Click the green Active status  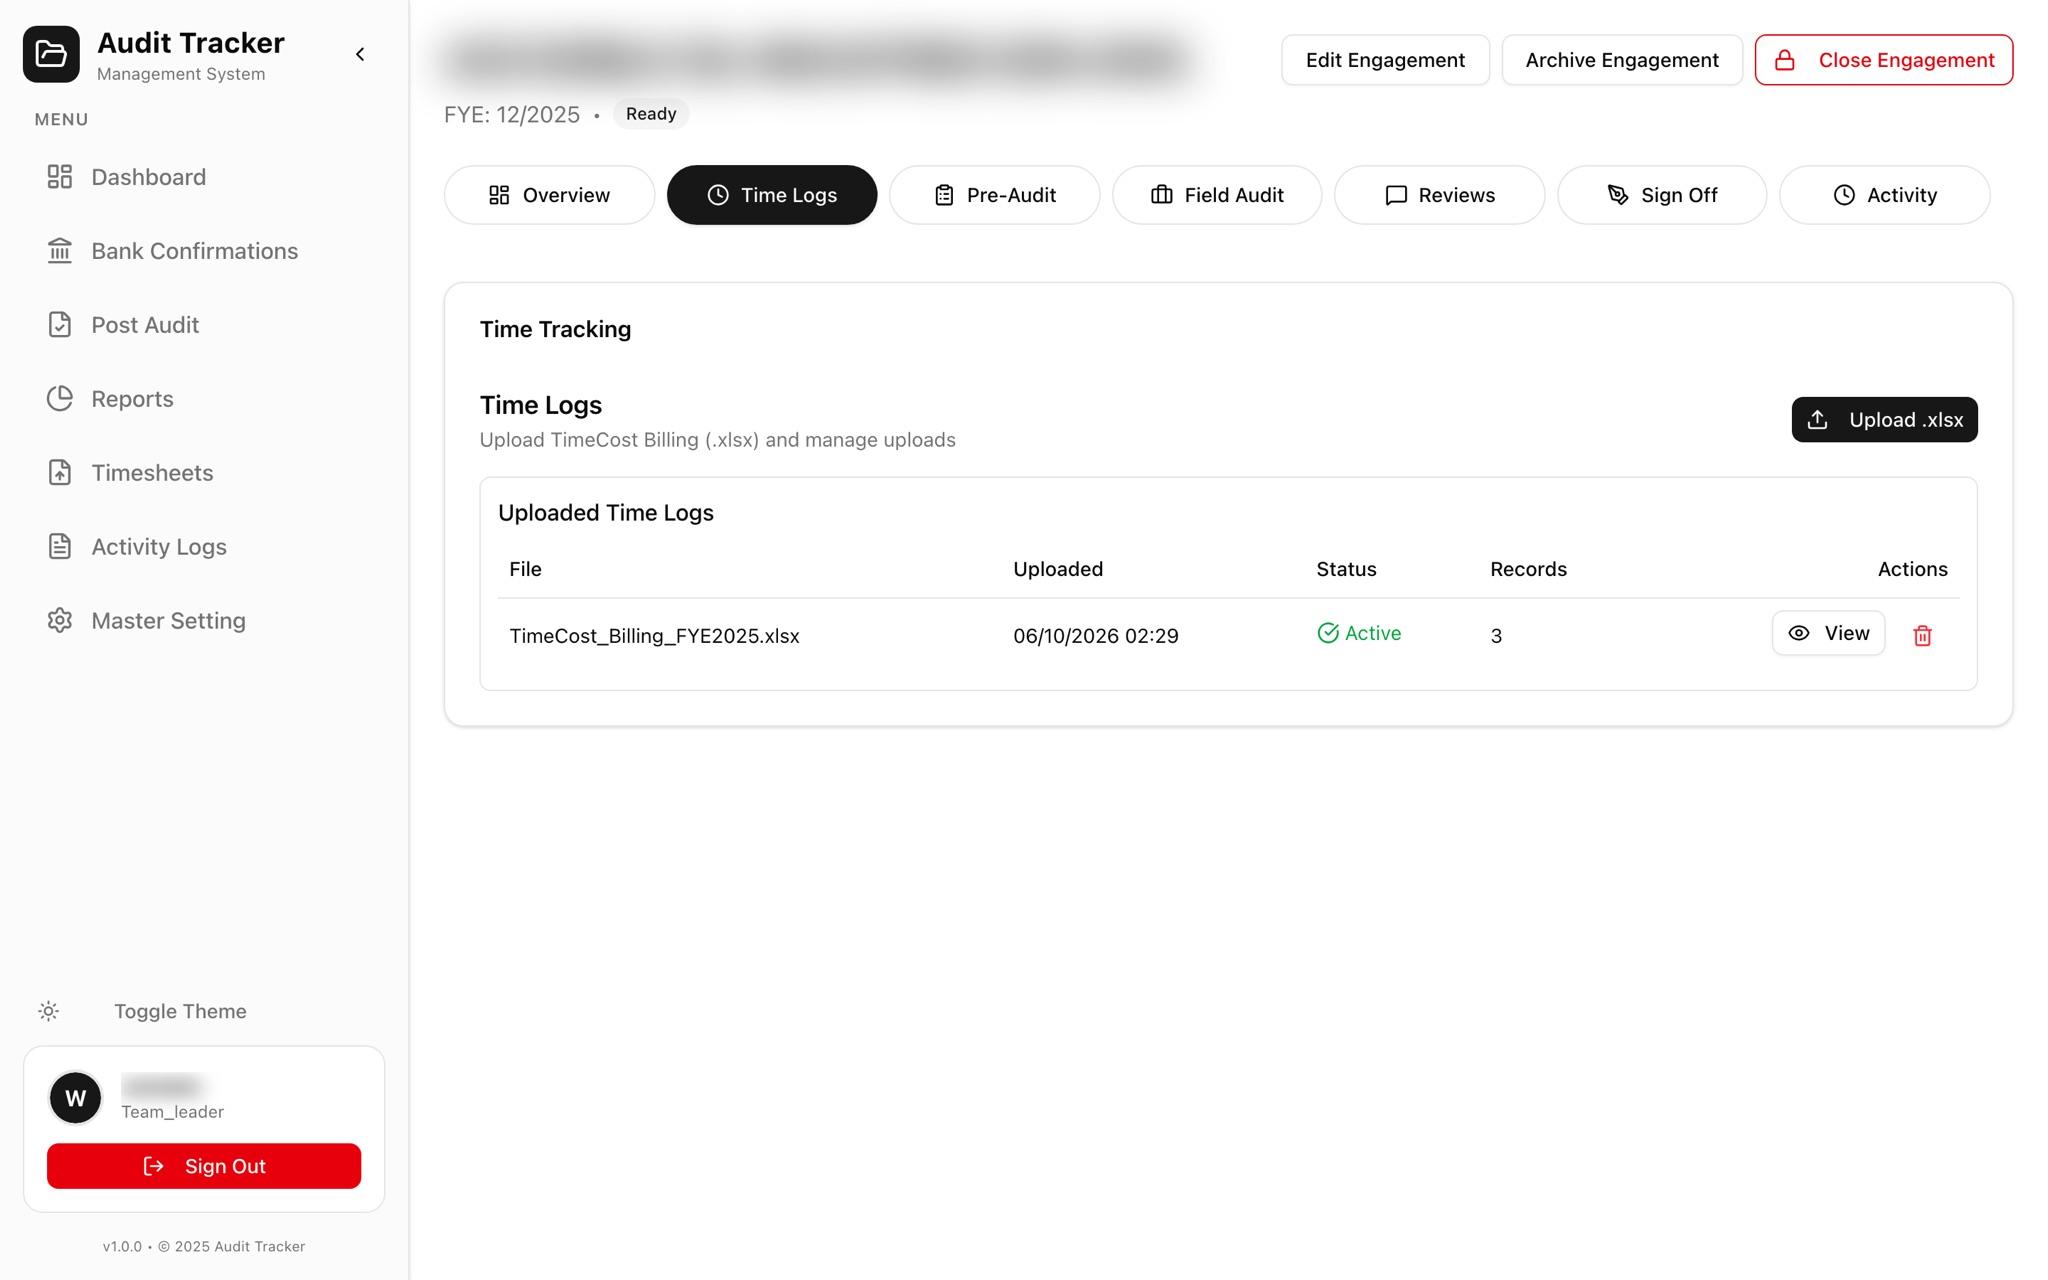(1359, 633)
